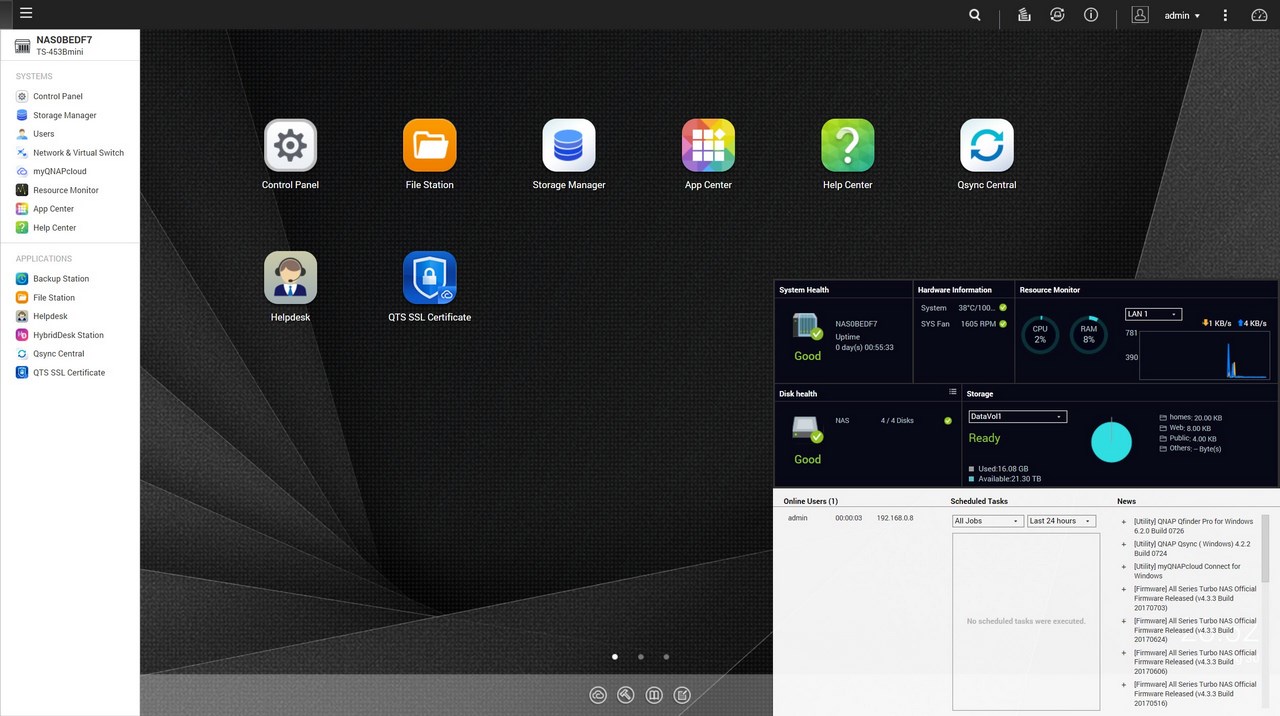Toggle the dashboard gauge icon
Screen dimensions: 1280x716
(x=1259, y=15)
